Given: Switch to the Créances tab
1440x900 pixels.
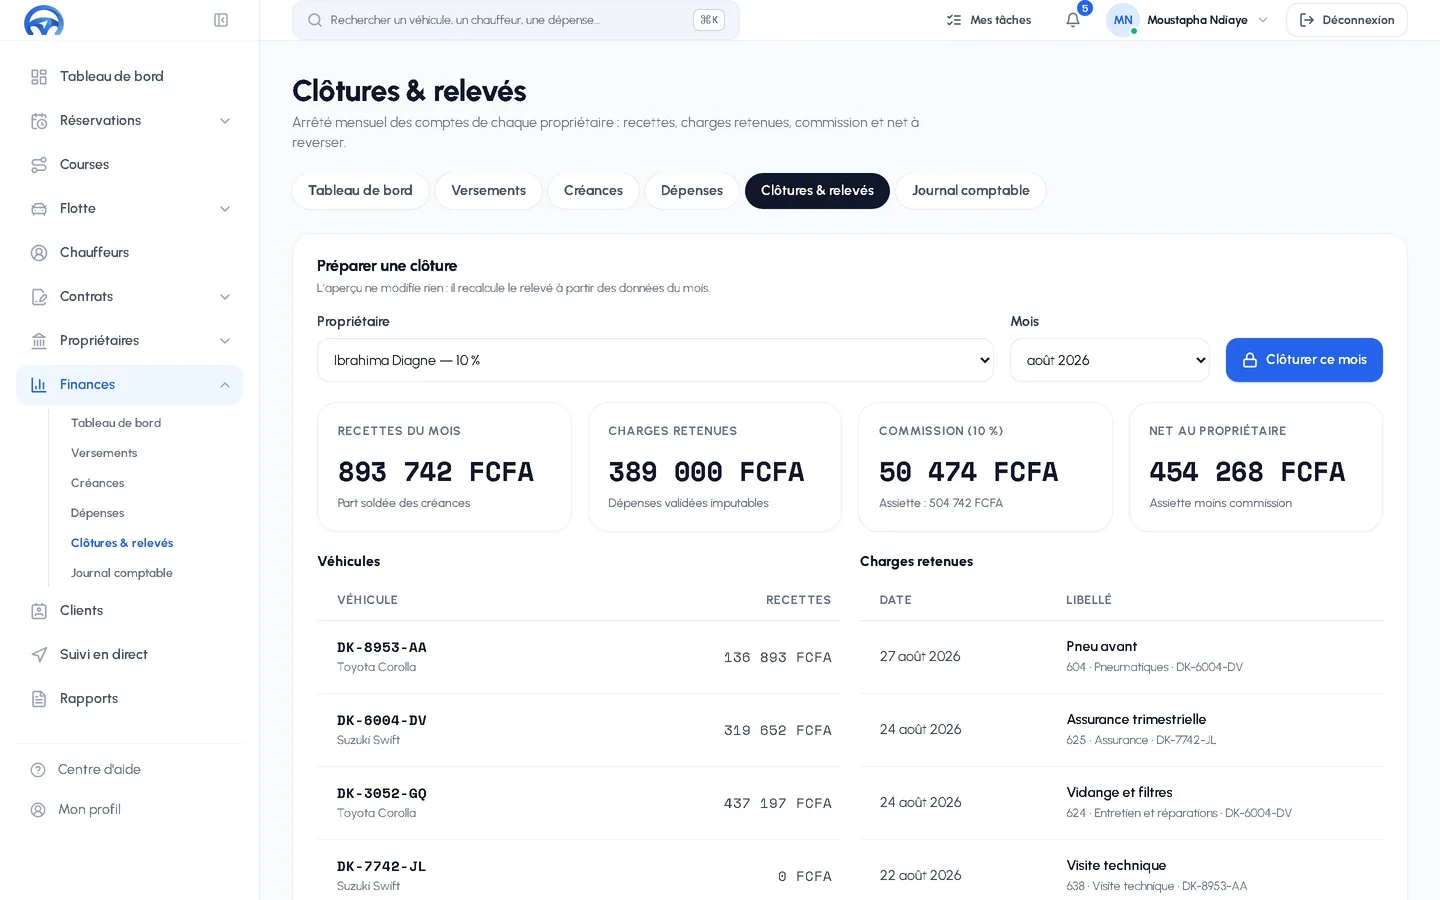Looking at the screenshot, I should [x=593, y=191].
